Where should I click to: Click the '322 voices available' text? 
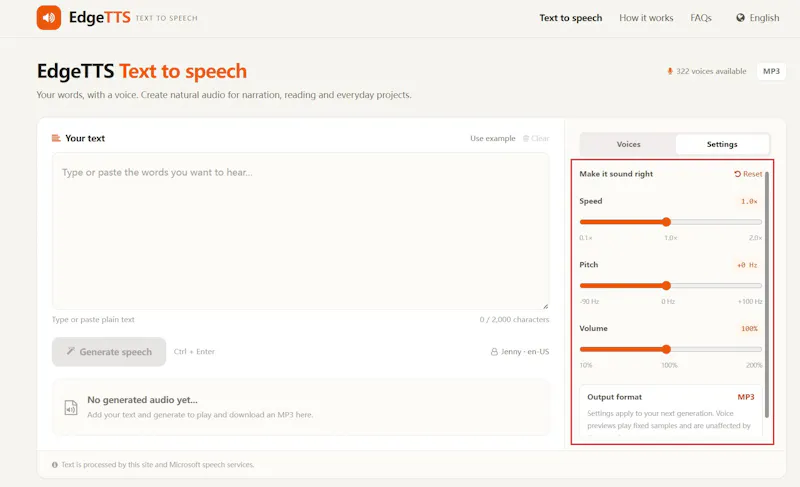tap(711, 71)
